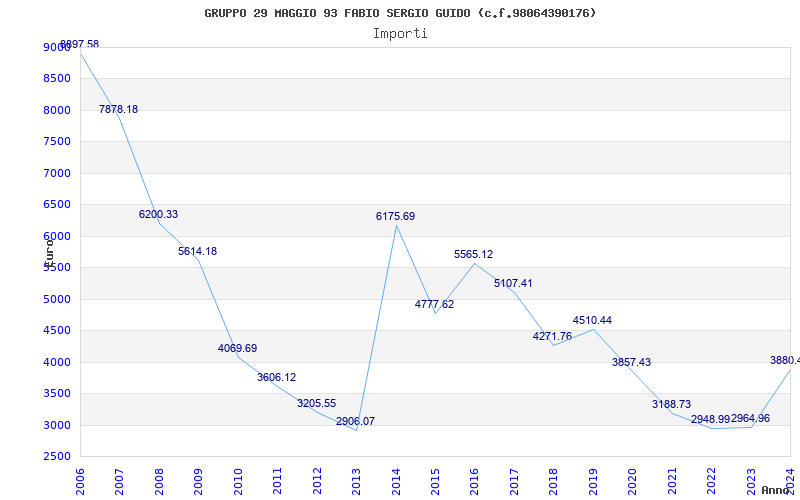Click x-axis year 2022
Viewport: 800px width, 500px height.
(x=711, y=482)
